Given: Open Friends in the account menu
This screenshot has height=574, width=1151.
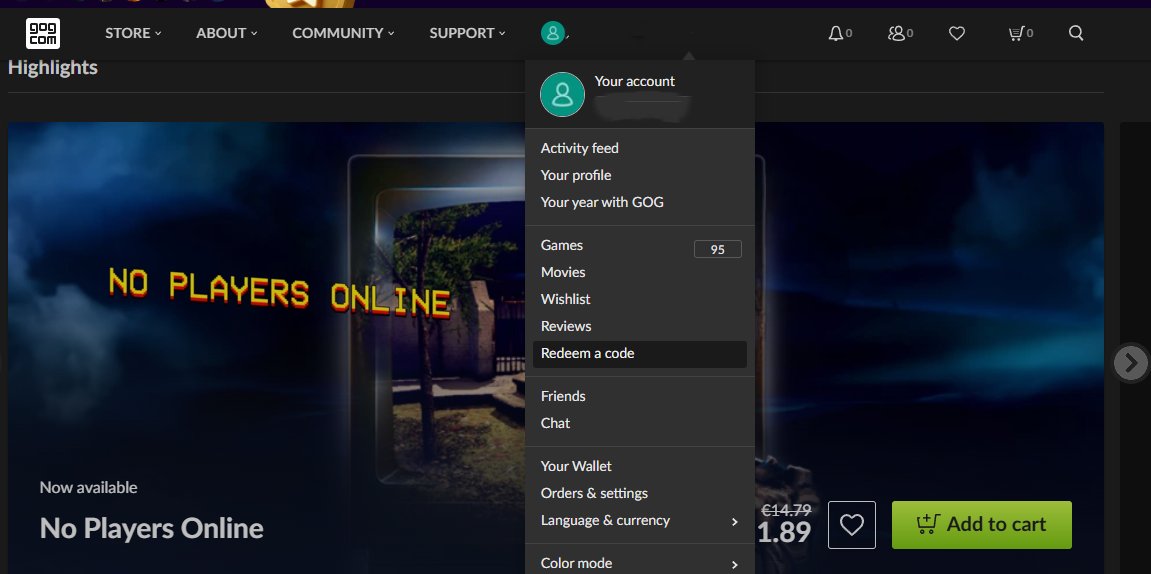Looking at the screenshot, I should (563, 396).
